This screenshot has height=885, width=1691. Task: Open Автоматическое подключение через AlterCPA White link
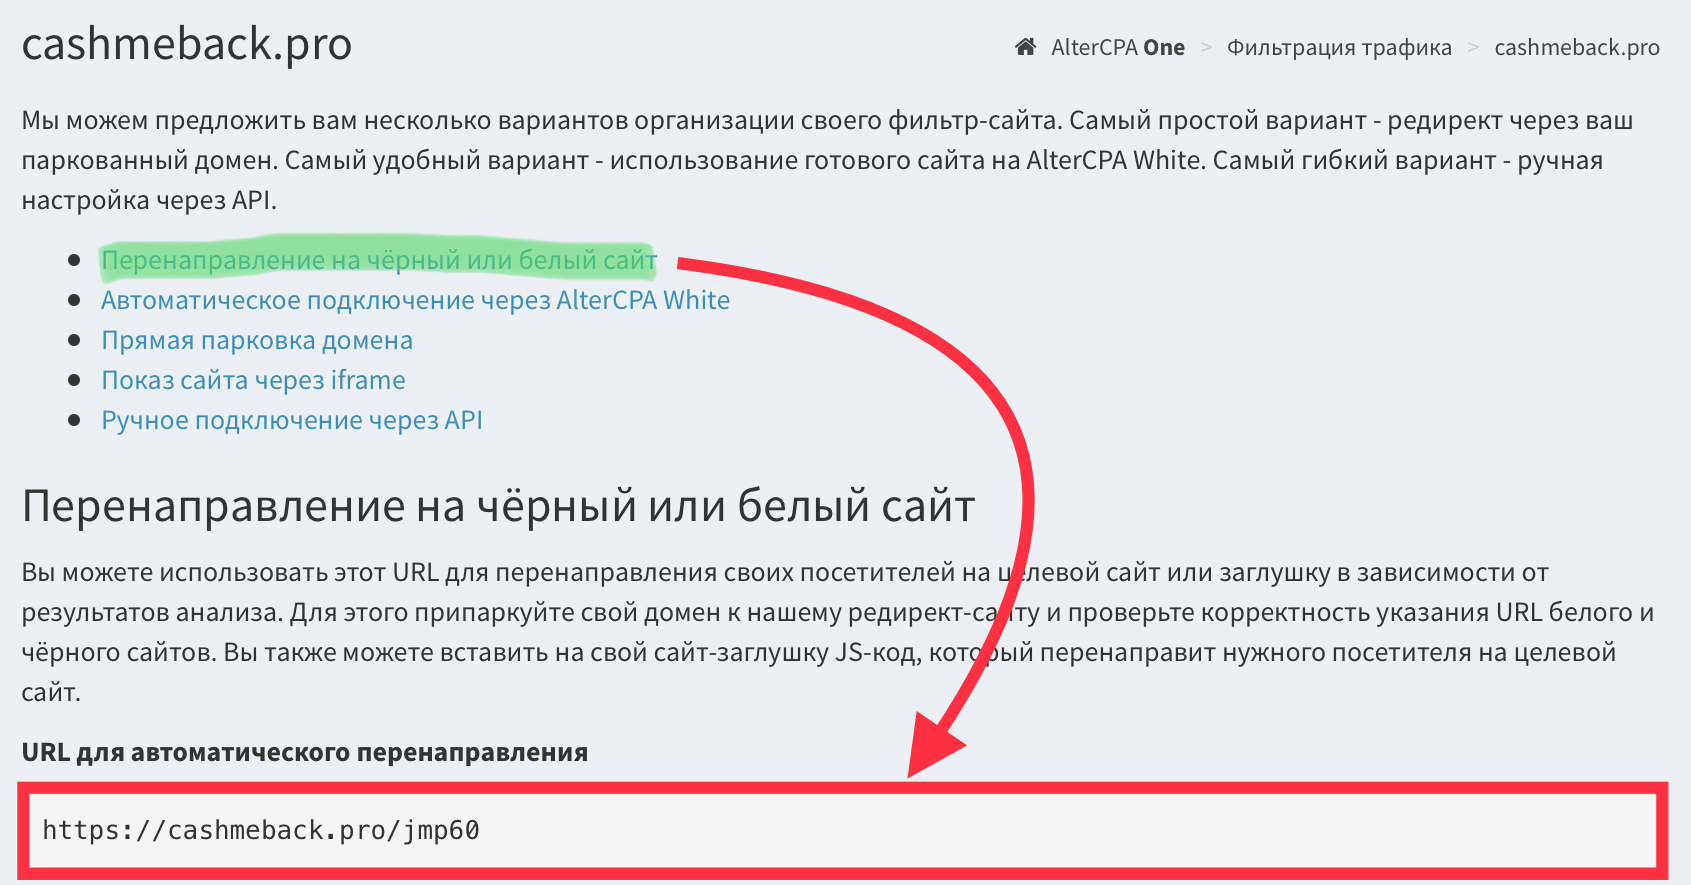pos(415,300)
